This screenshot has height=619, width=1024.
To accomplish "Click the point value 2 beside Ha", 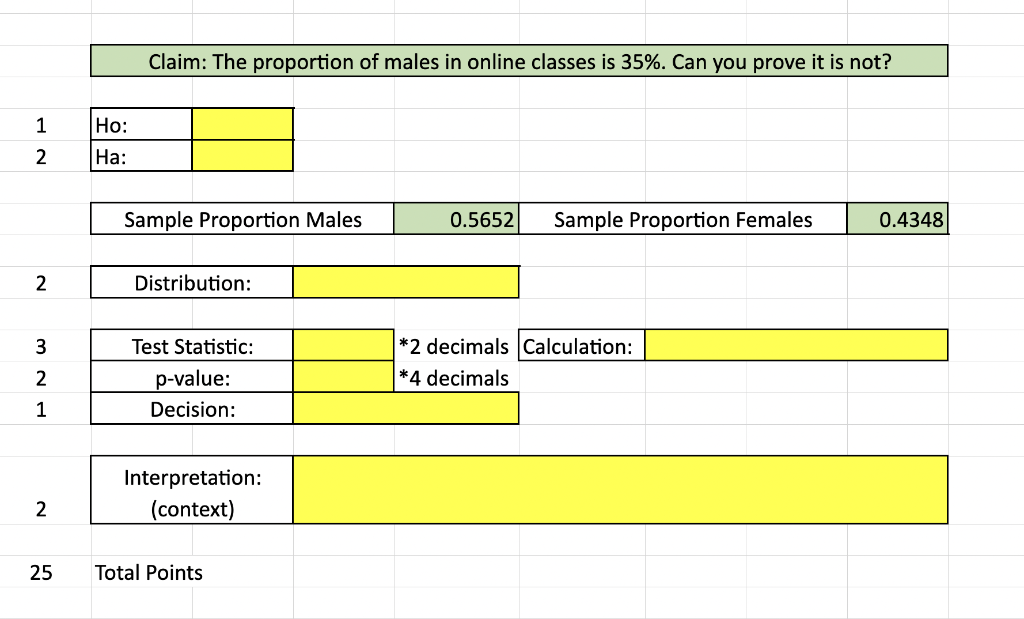I will click(x=41, y=157).
